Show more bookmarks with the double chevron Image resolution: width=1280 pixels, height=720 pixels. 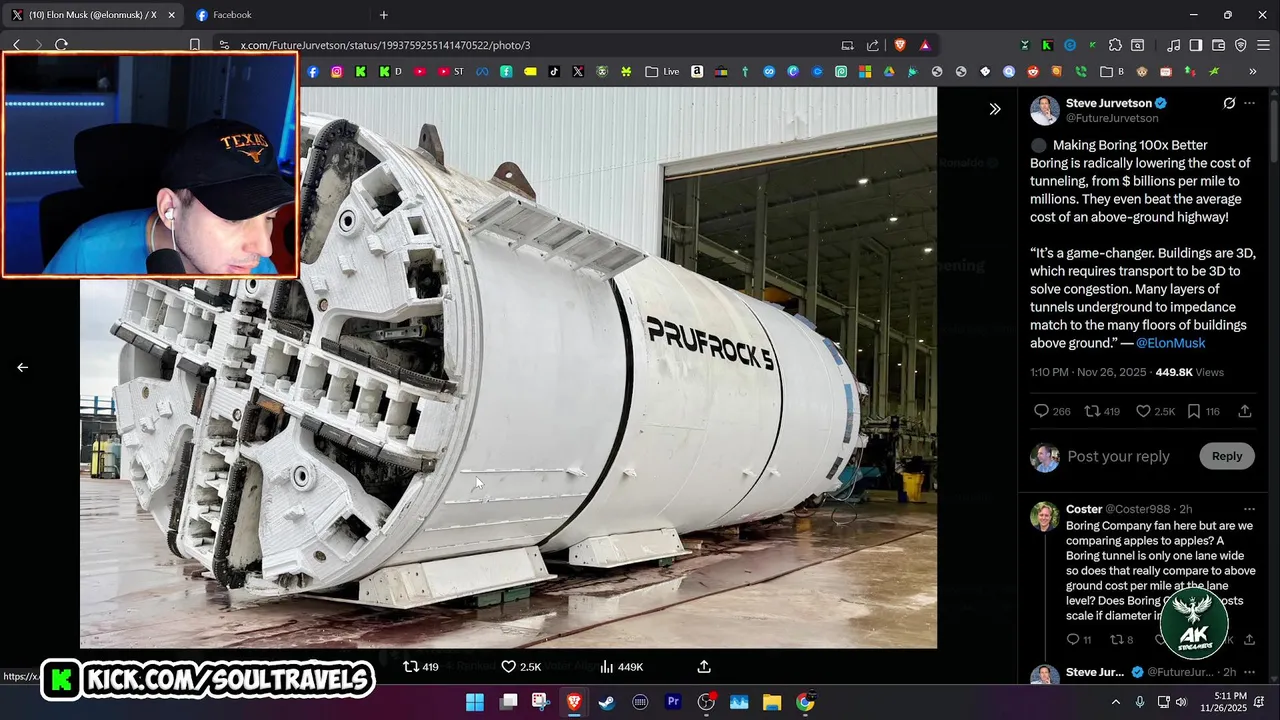point(1252,72)
